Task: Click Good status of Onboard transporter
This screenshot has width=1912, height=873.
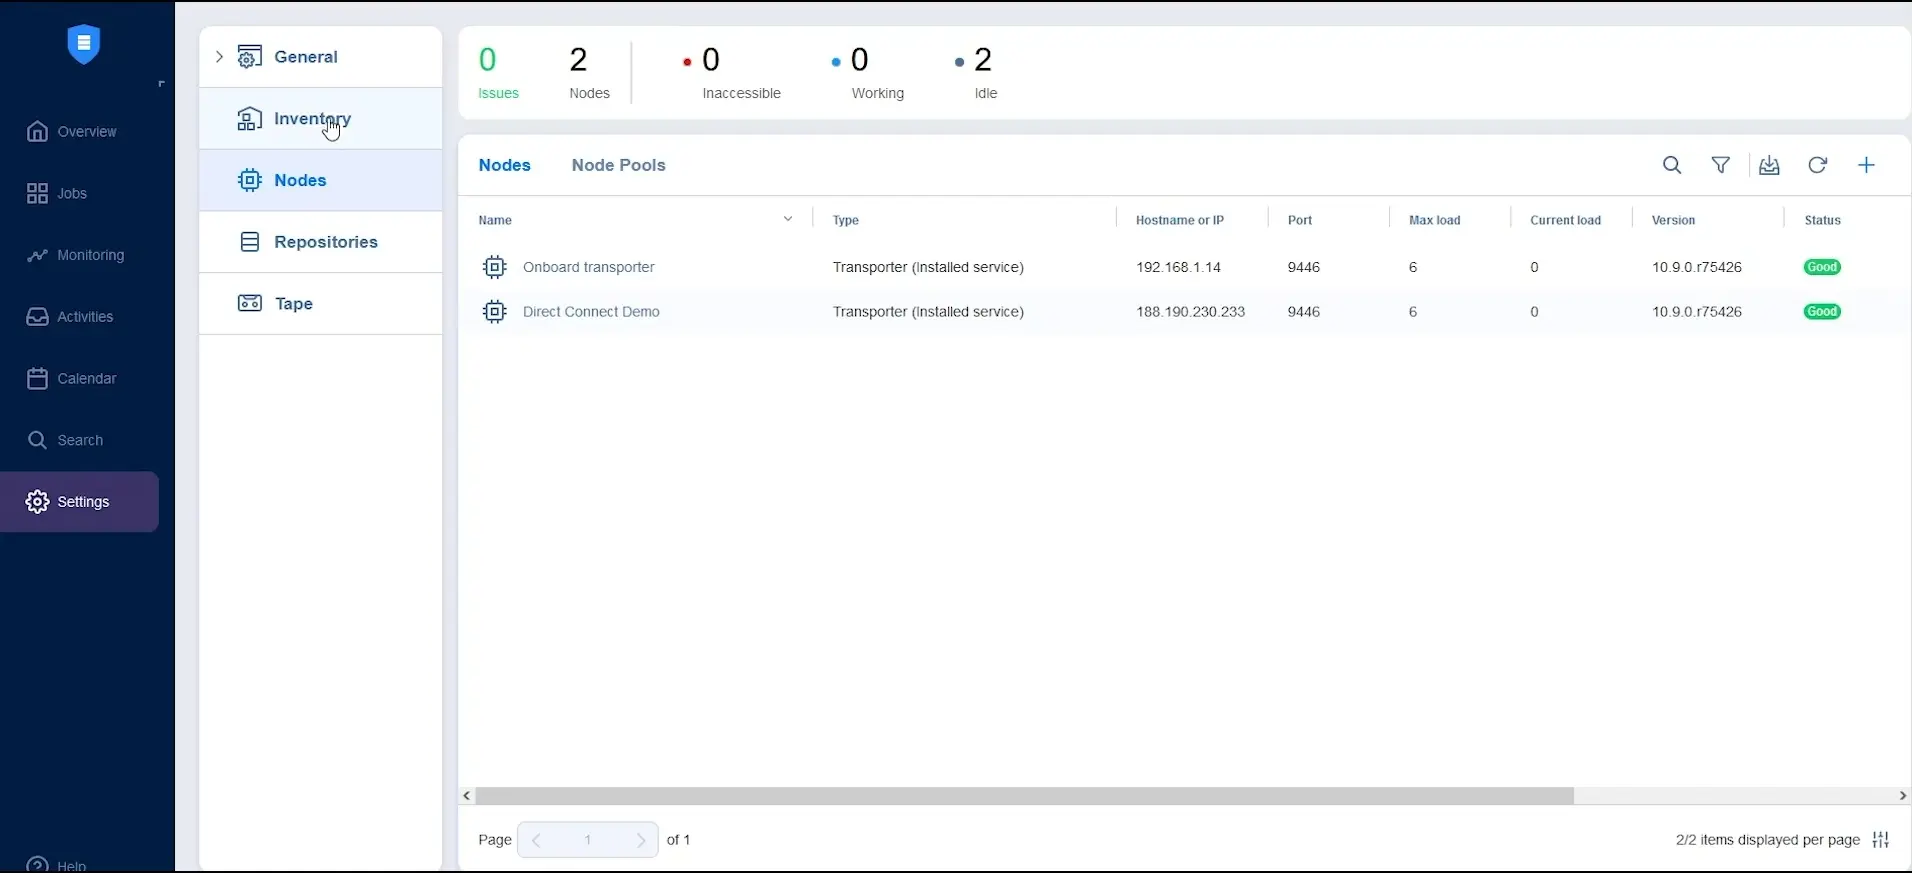Action: click(1822, 268)
